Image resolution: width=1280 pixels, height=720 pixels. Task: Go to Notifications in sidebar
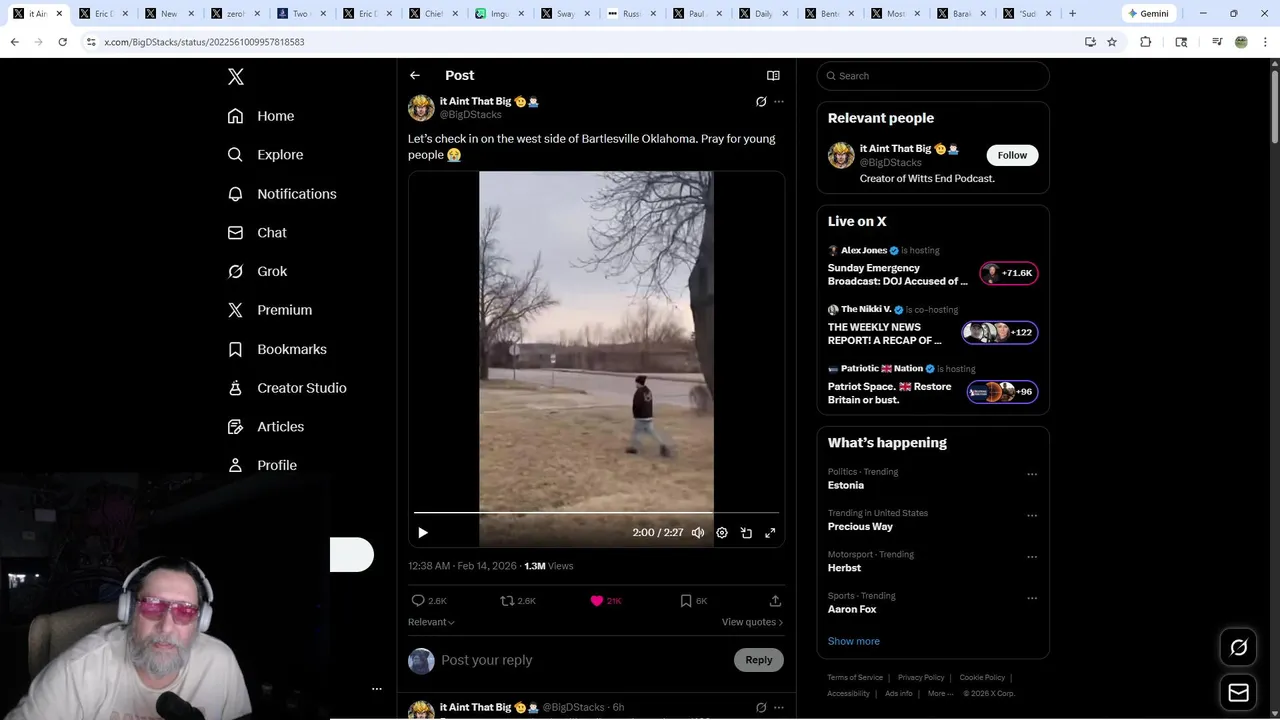click(x=282, y=194)
